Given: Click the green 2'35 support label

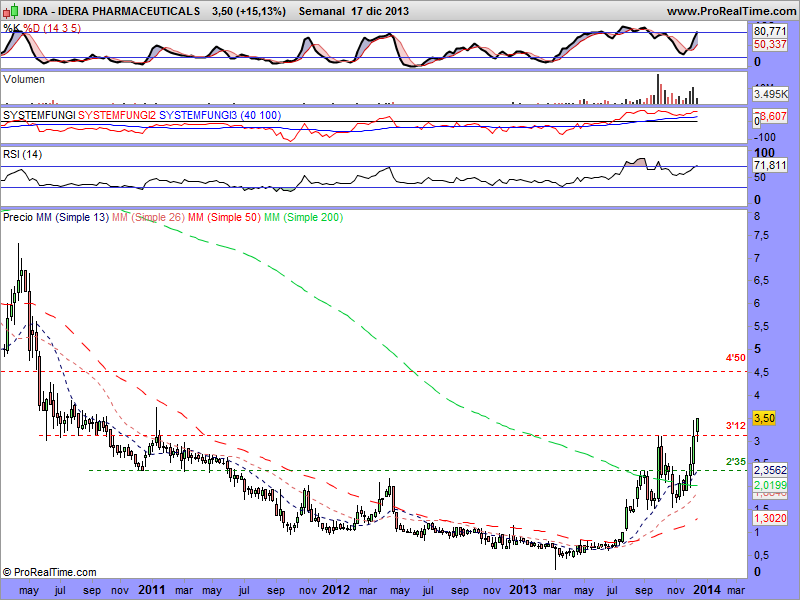Looking at the screenshot, I should [736, 462].
